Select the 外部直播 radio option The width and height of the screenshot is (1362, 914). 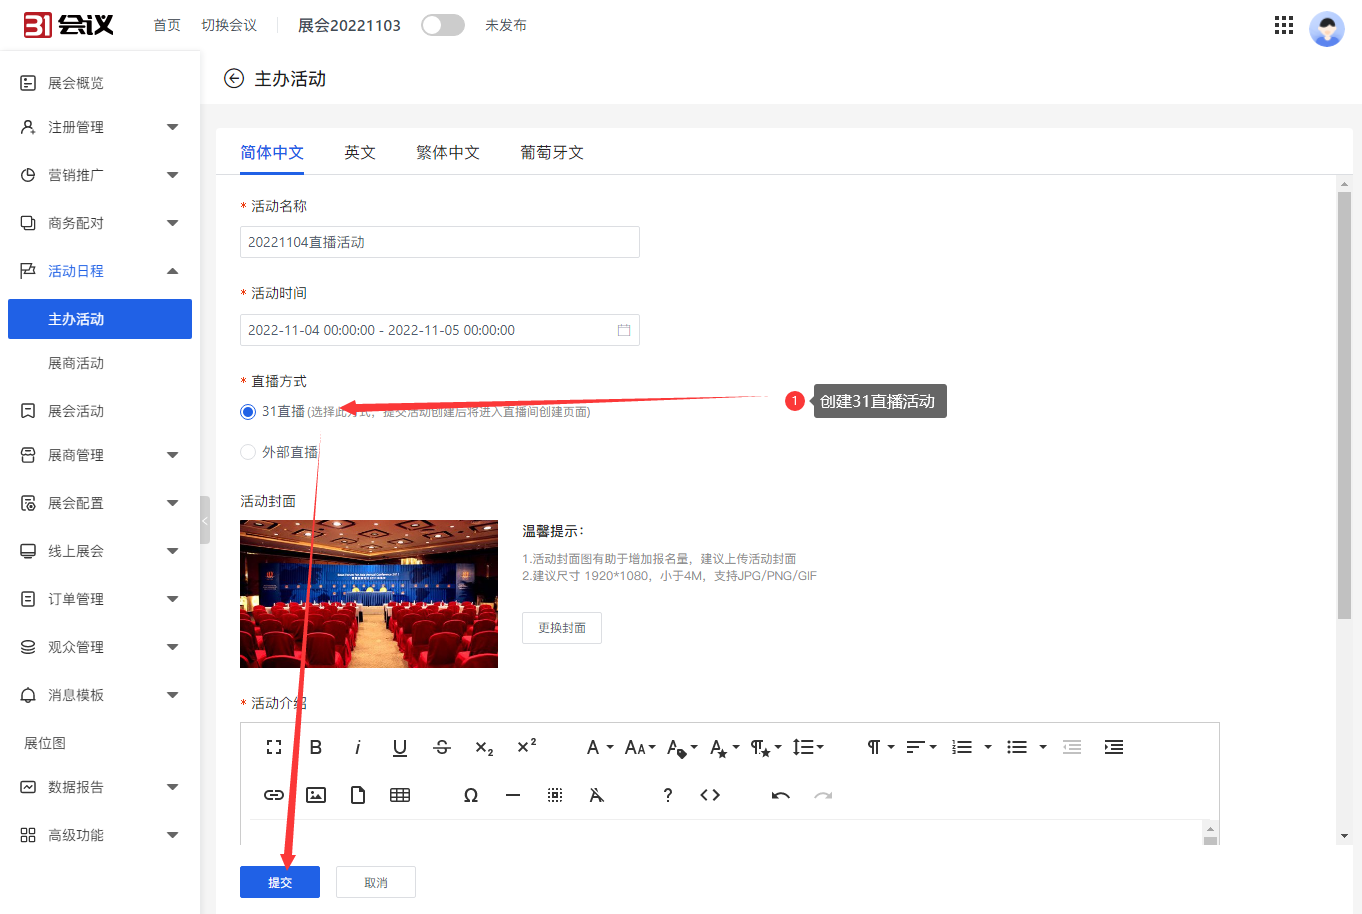(x=248, y=452)
